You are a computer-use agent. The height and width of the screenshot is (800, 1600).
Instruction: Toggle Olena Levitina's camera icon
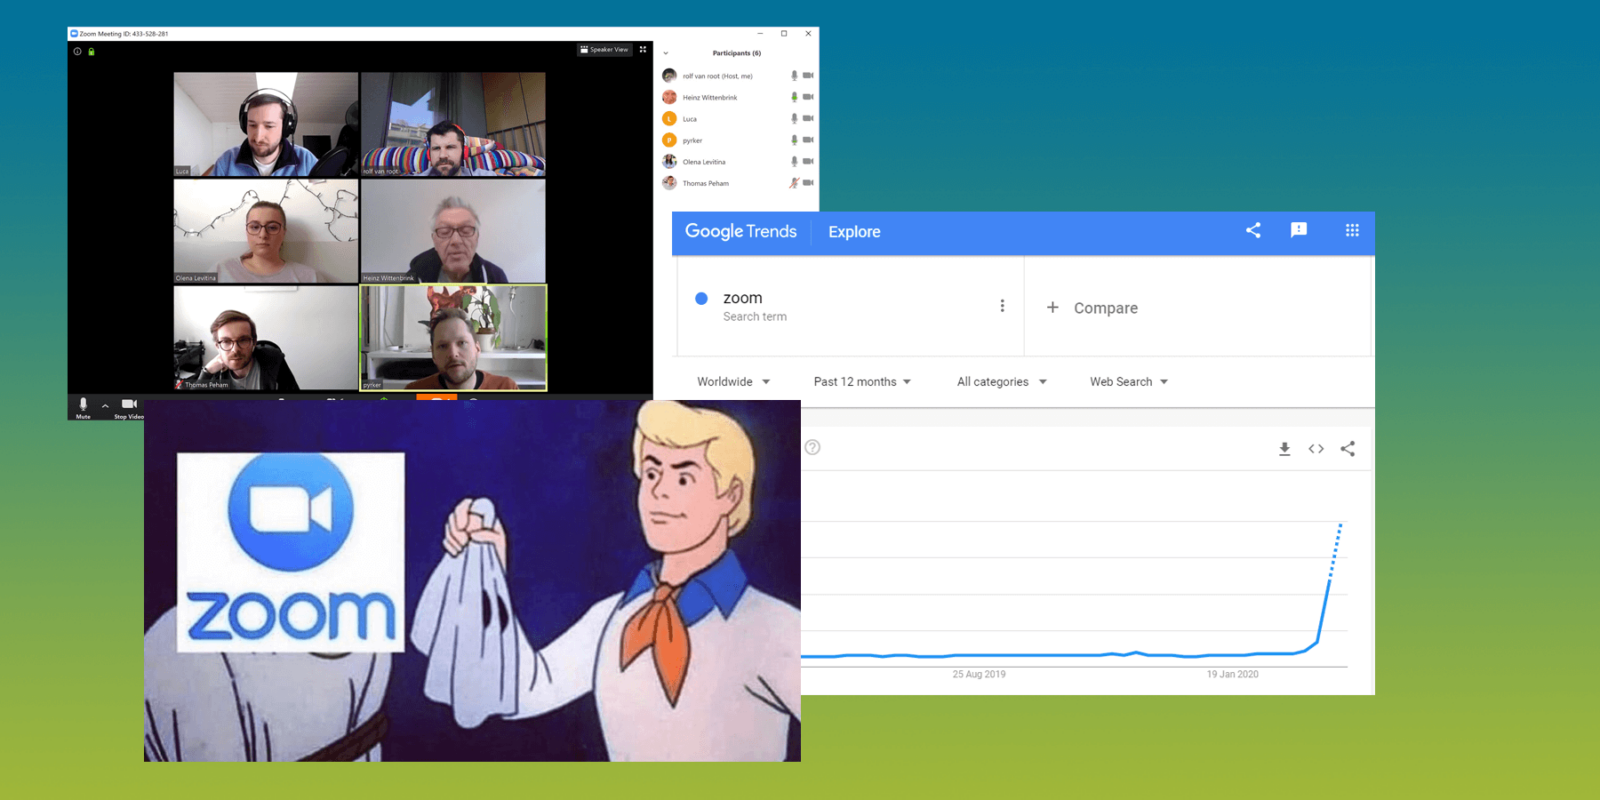pyautogui.click(x=808, y=161)
